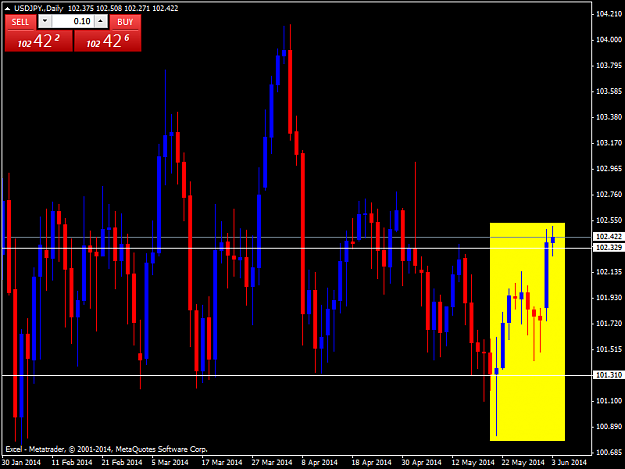The height and width of the screenshot is (469, 625).
Task: Click the 100.890 price axis label
Action: (609, 427)
